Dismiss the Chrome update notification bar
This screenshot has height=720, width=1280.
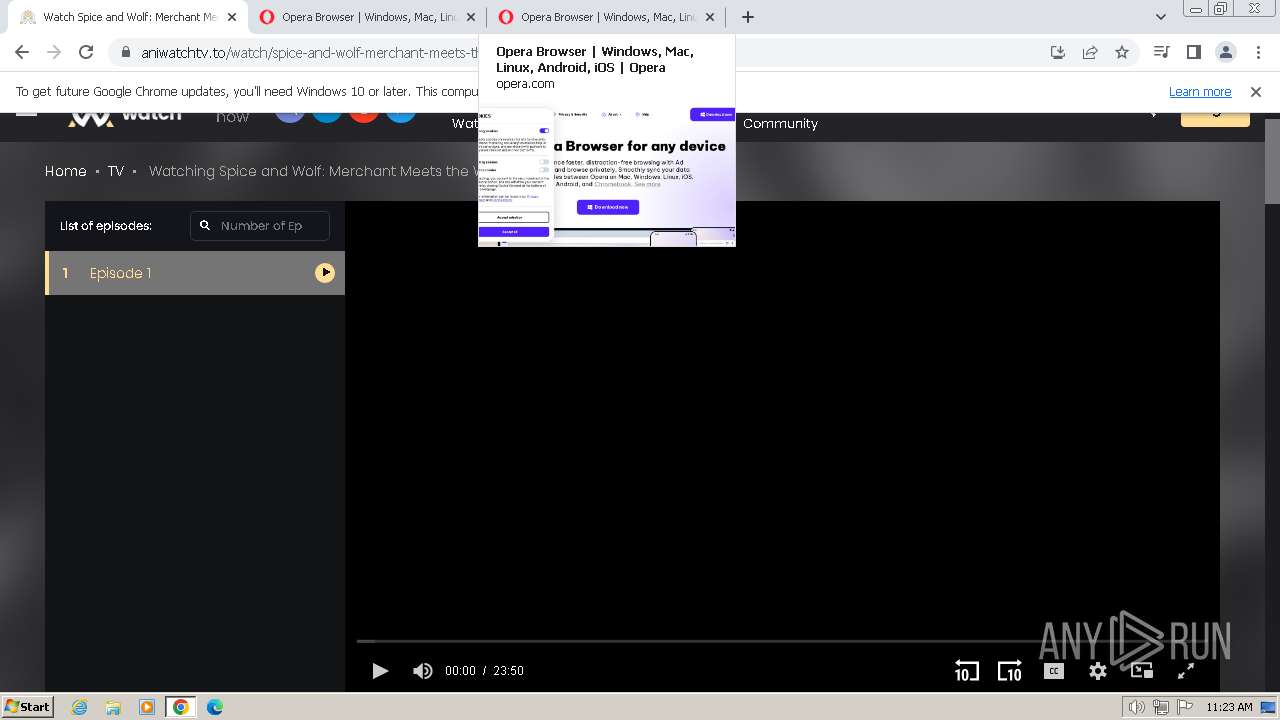[1256, 91]
